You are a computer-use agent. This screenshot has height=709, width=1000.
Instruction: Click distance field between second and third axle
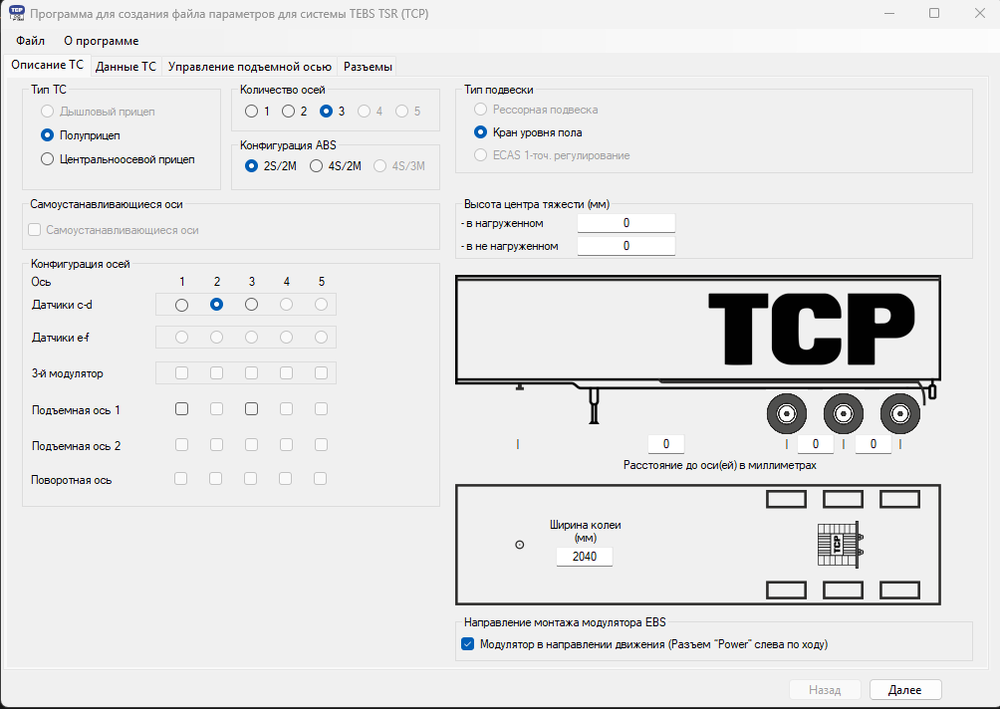click(x=873, y=444)
